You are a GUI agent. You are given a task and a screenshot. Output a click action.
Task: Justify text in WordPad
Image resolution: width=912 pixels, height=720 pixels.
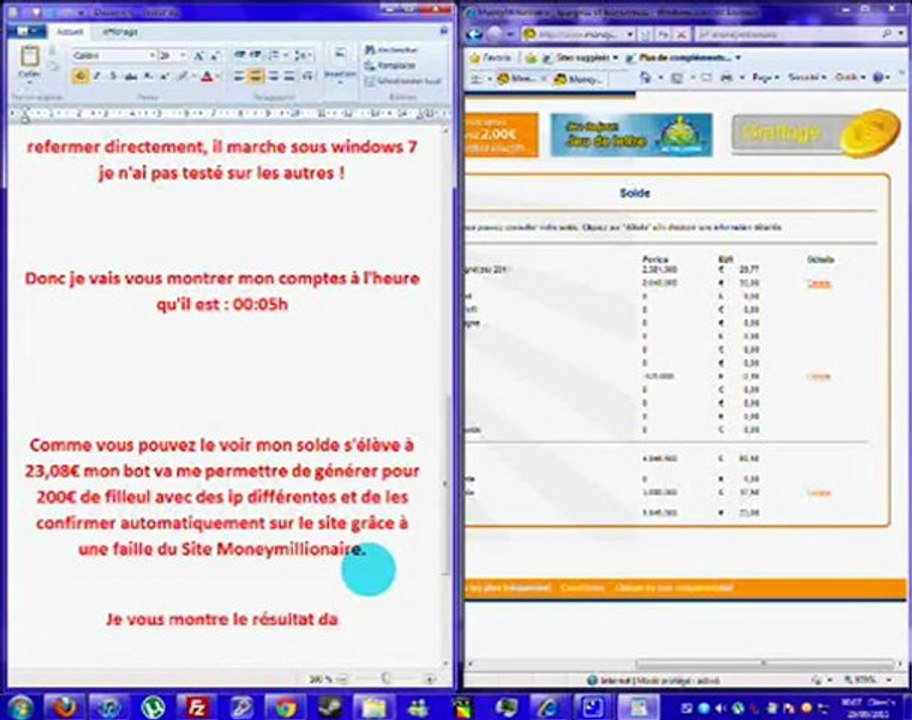click(290, 76)
